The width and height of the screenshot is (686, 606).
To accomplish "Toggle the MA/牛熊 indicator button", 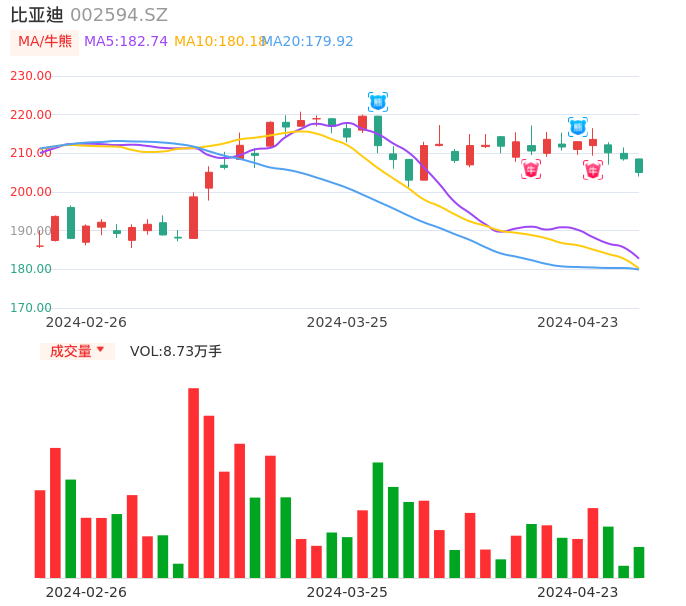I will pyautogui.click(x=45, y=42).
